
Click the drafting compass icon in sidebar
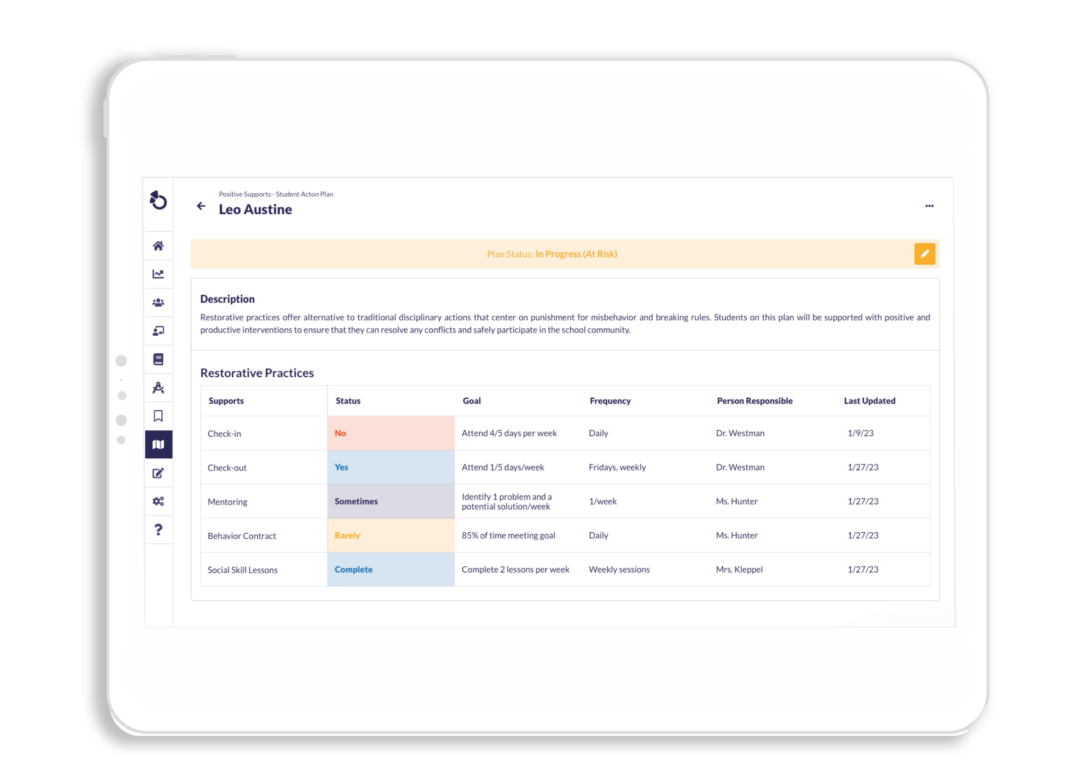(x=158, y=388)
